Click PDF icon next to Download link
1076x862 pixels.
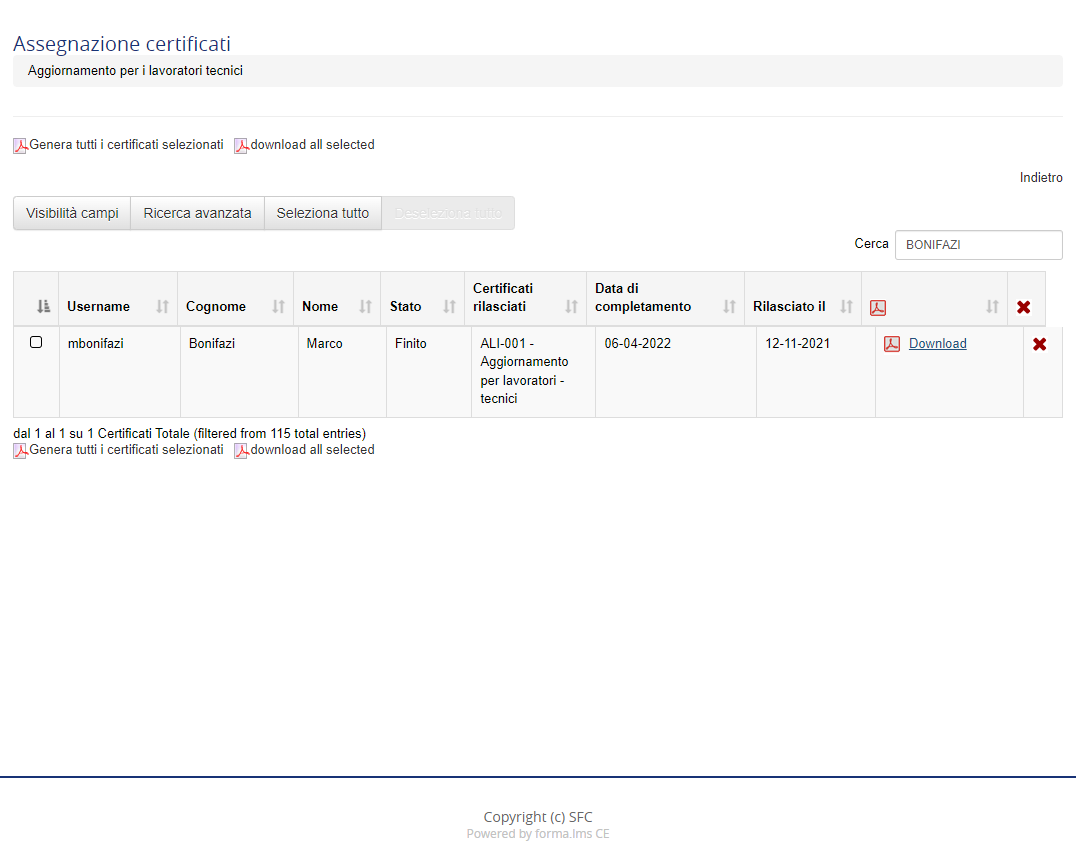click(892, 344)
